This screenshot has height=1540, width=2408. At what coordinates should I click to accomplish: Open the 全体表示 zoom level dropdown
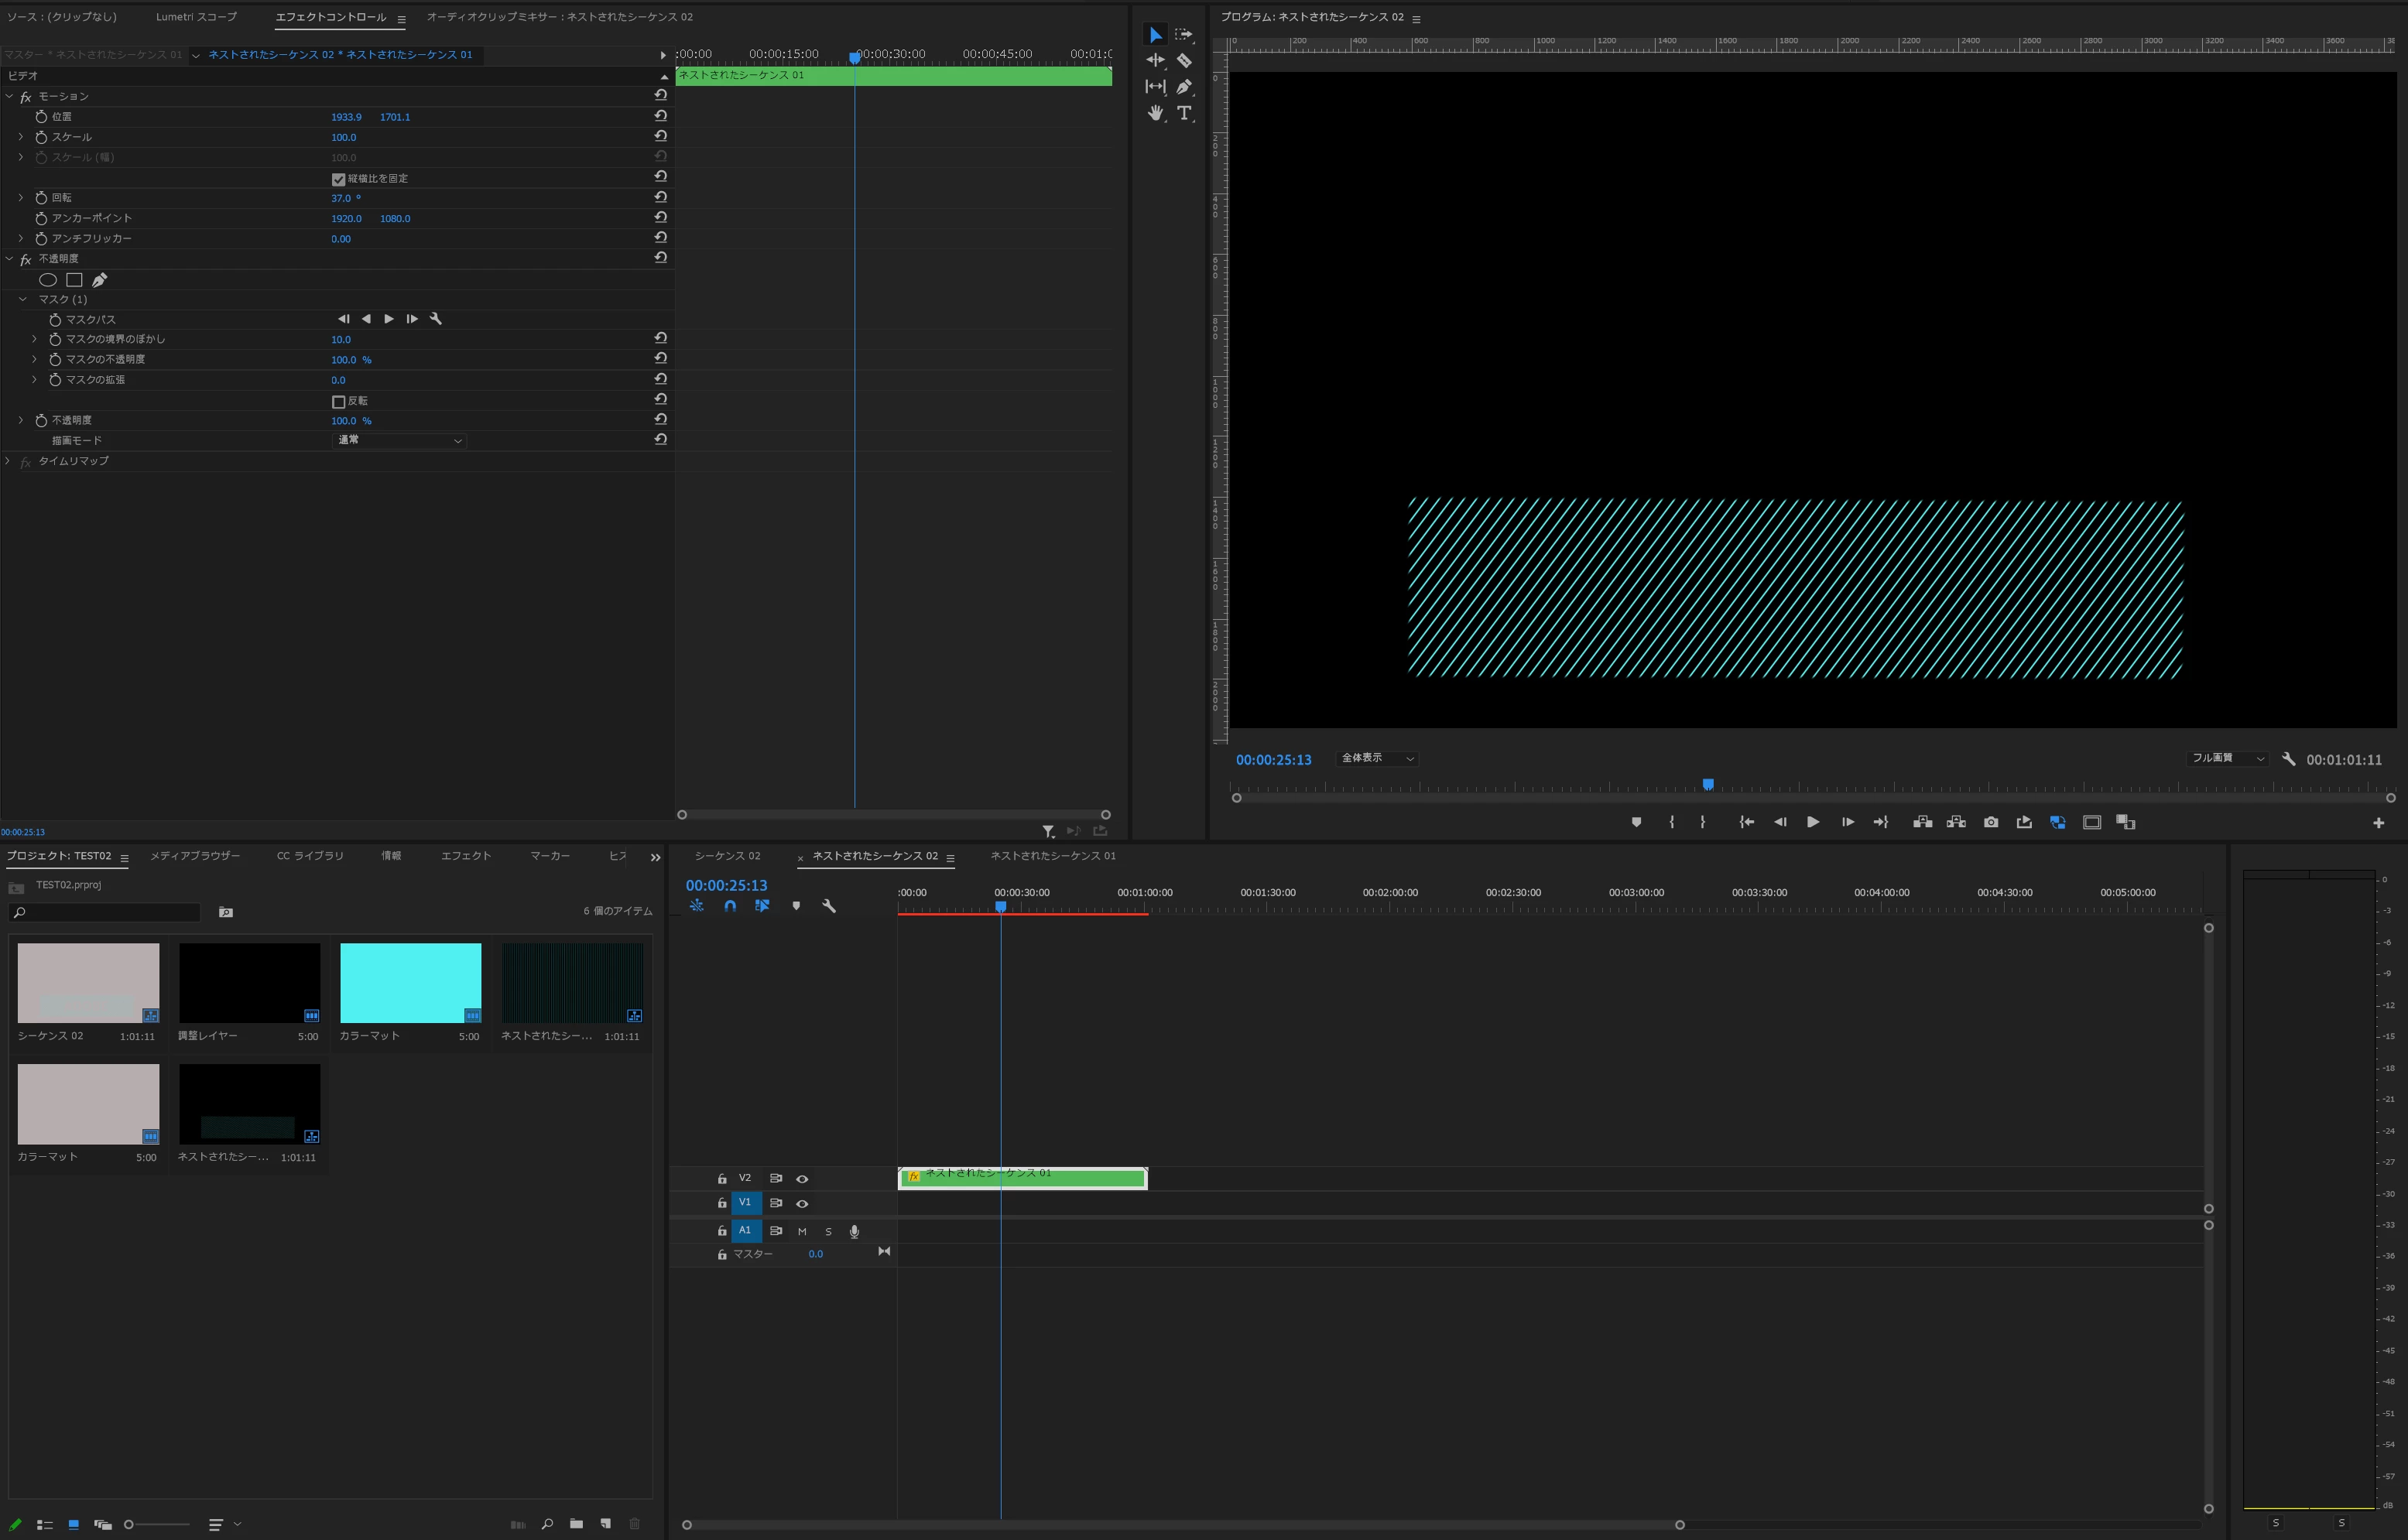1377,758
